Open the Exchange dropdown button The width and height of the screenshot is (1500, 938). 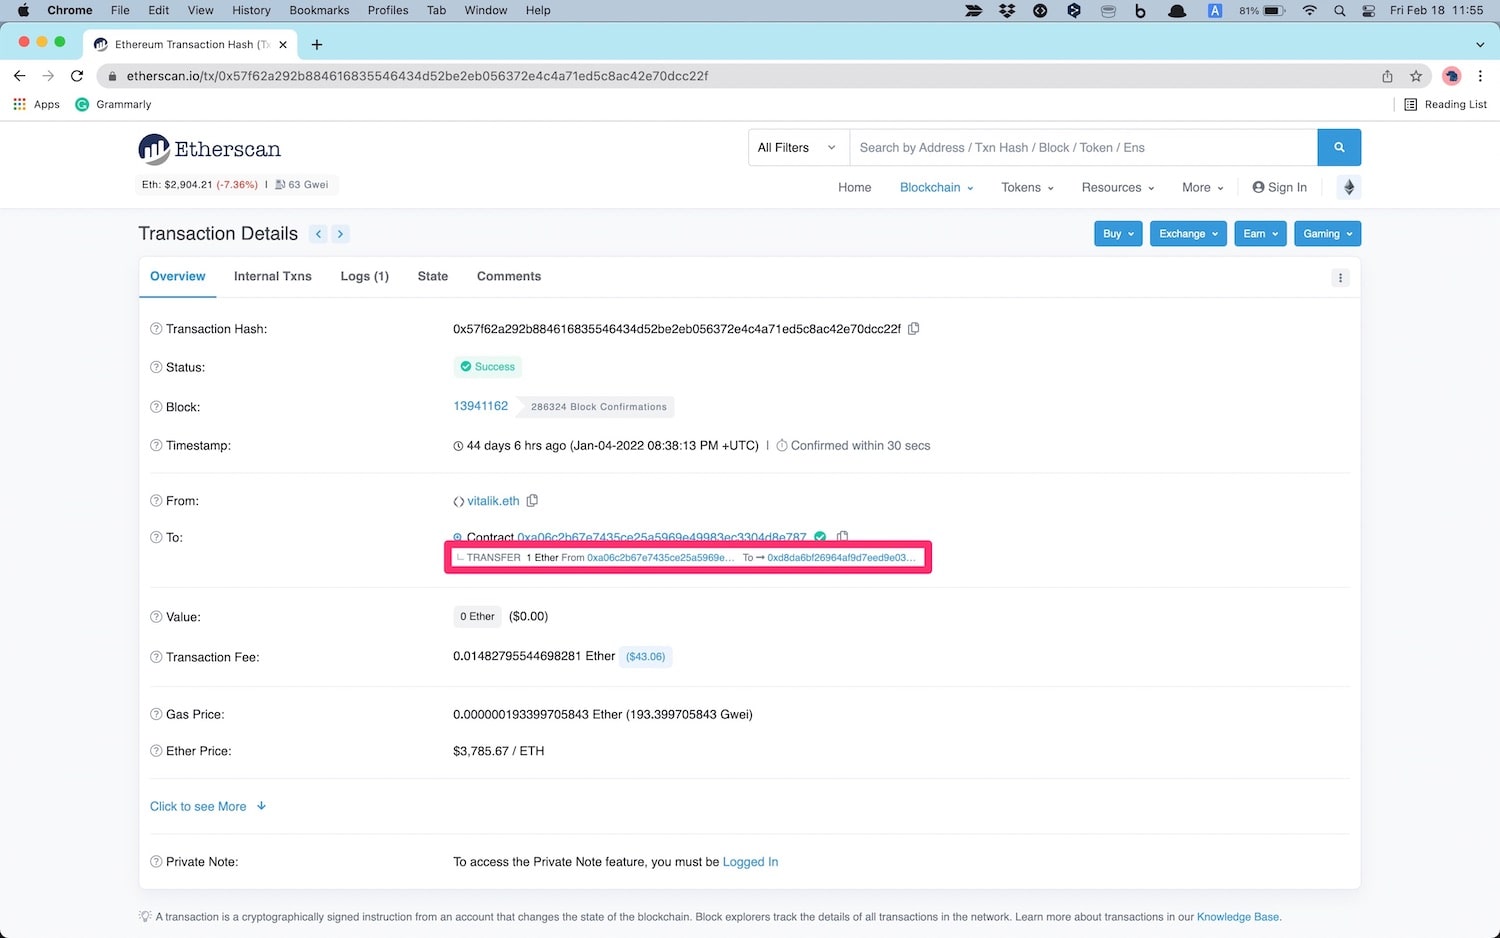point(1188,234)
